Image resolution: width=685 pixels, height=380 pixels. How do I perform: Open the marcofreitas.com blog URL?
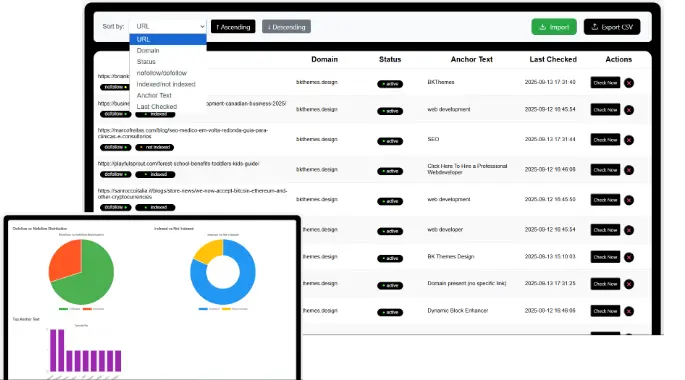tap(183, 133)
